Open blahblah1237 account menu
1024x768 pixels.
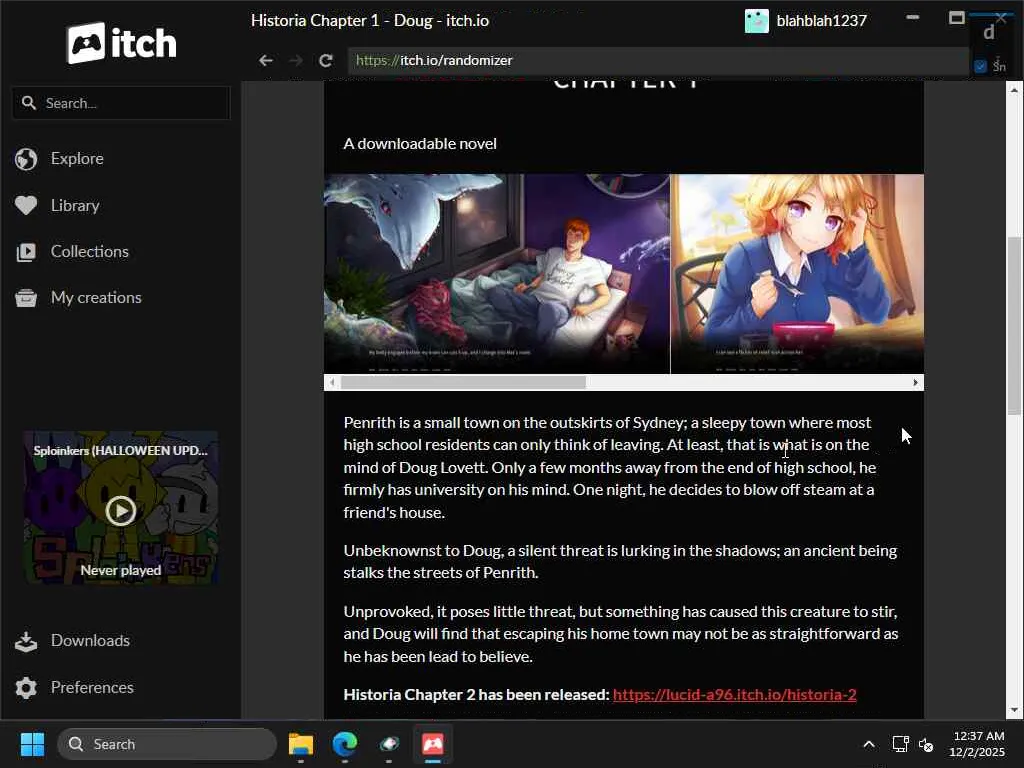[807, 21]
